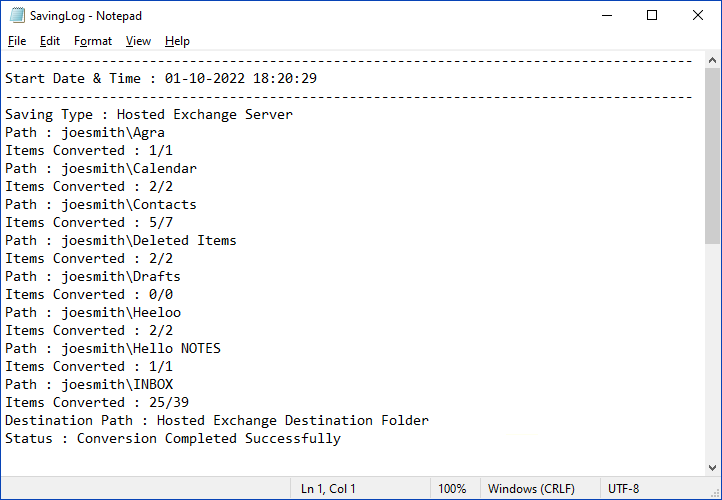The width and height of the screenshot is (722, 500).
Task: Click the scrollbar down arrow
Action: [x=712, y=468]
